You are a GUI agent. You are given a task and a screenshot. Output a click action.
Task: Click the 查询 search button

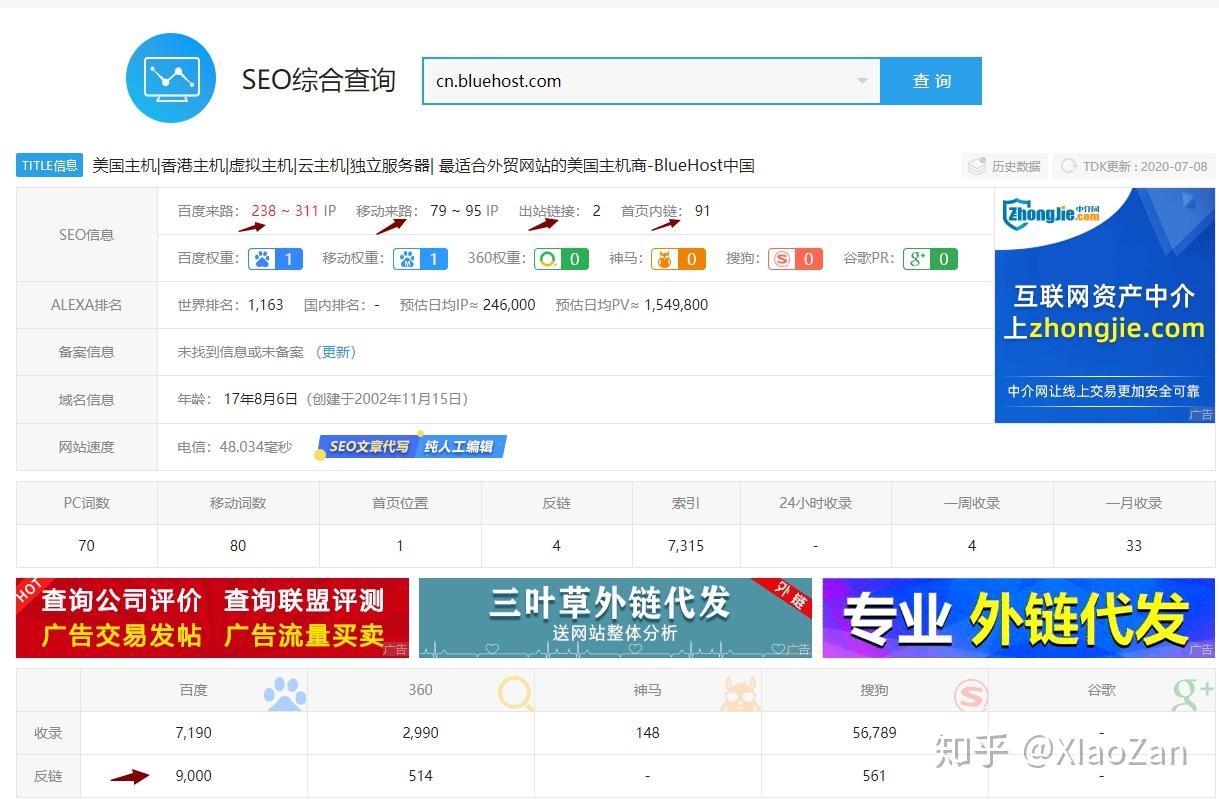(931, 81)
